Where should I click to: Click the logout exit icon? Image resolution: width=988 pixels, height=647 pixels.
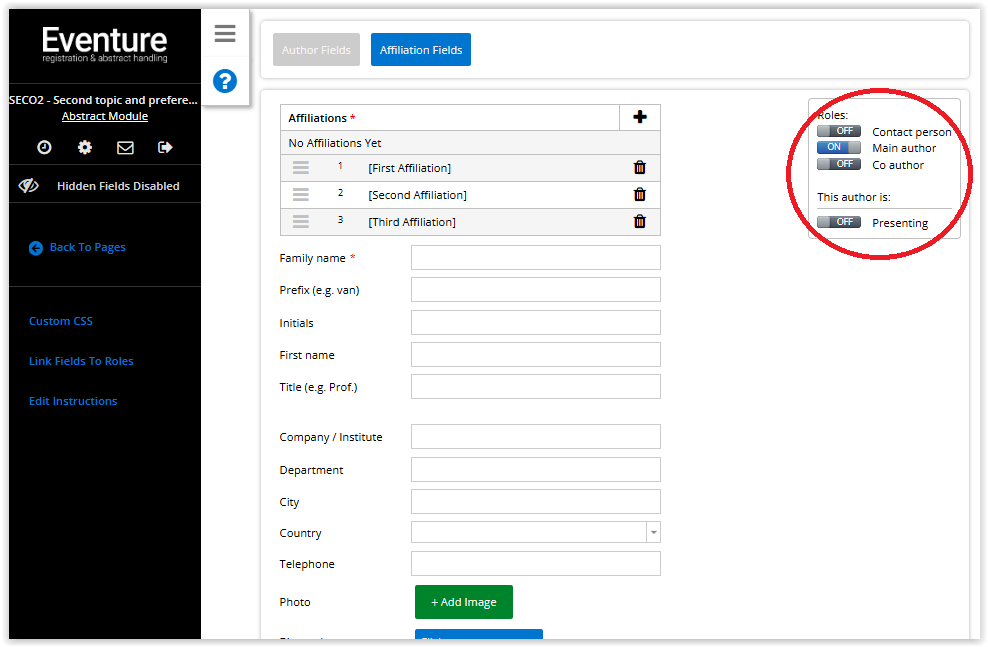(165, 147)
